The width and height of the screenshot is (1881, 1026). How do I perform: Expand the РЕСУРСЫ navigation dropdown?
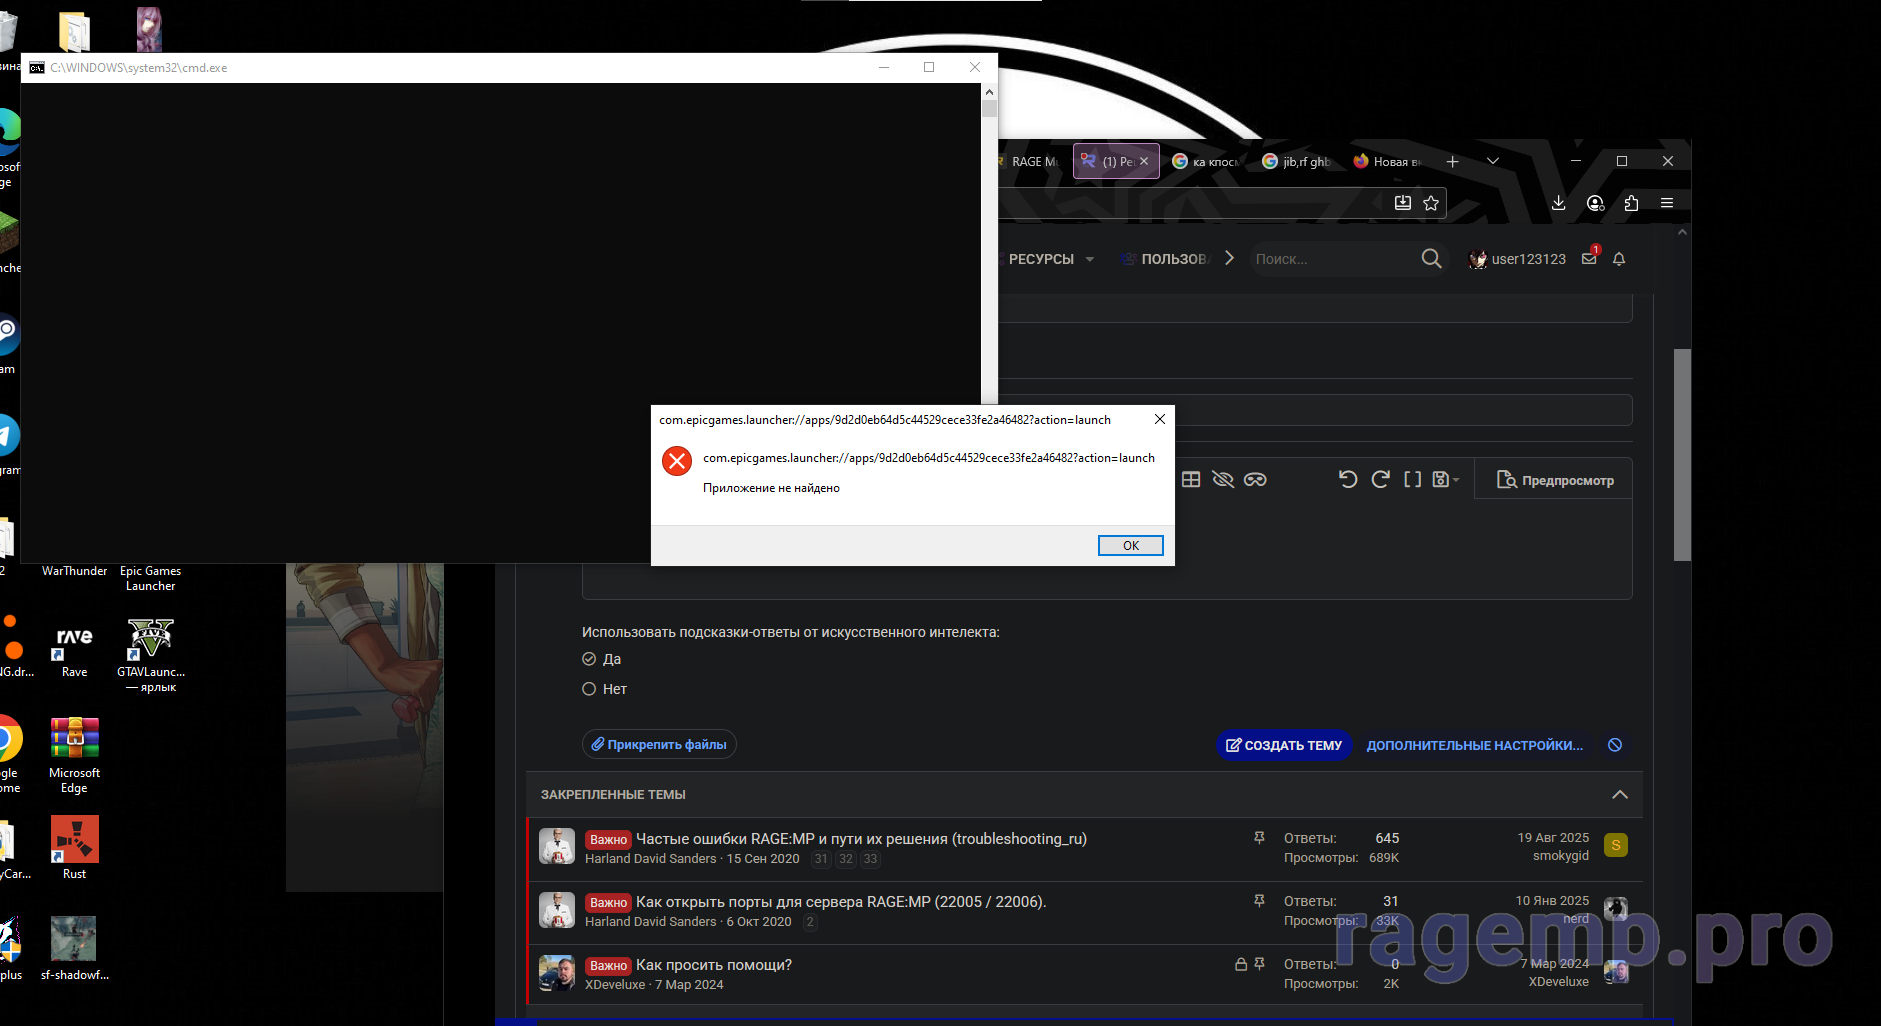coord(1089,259)
